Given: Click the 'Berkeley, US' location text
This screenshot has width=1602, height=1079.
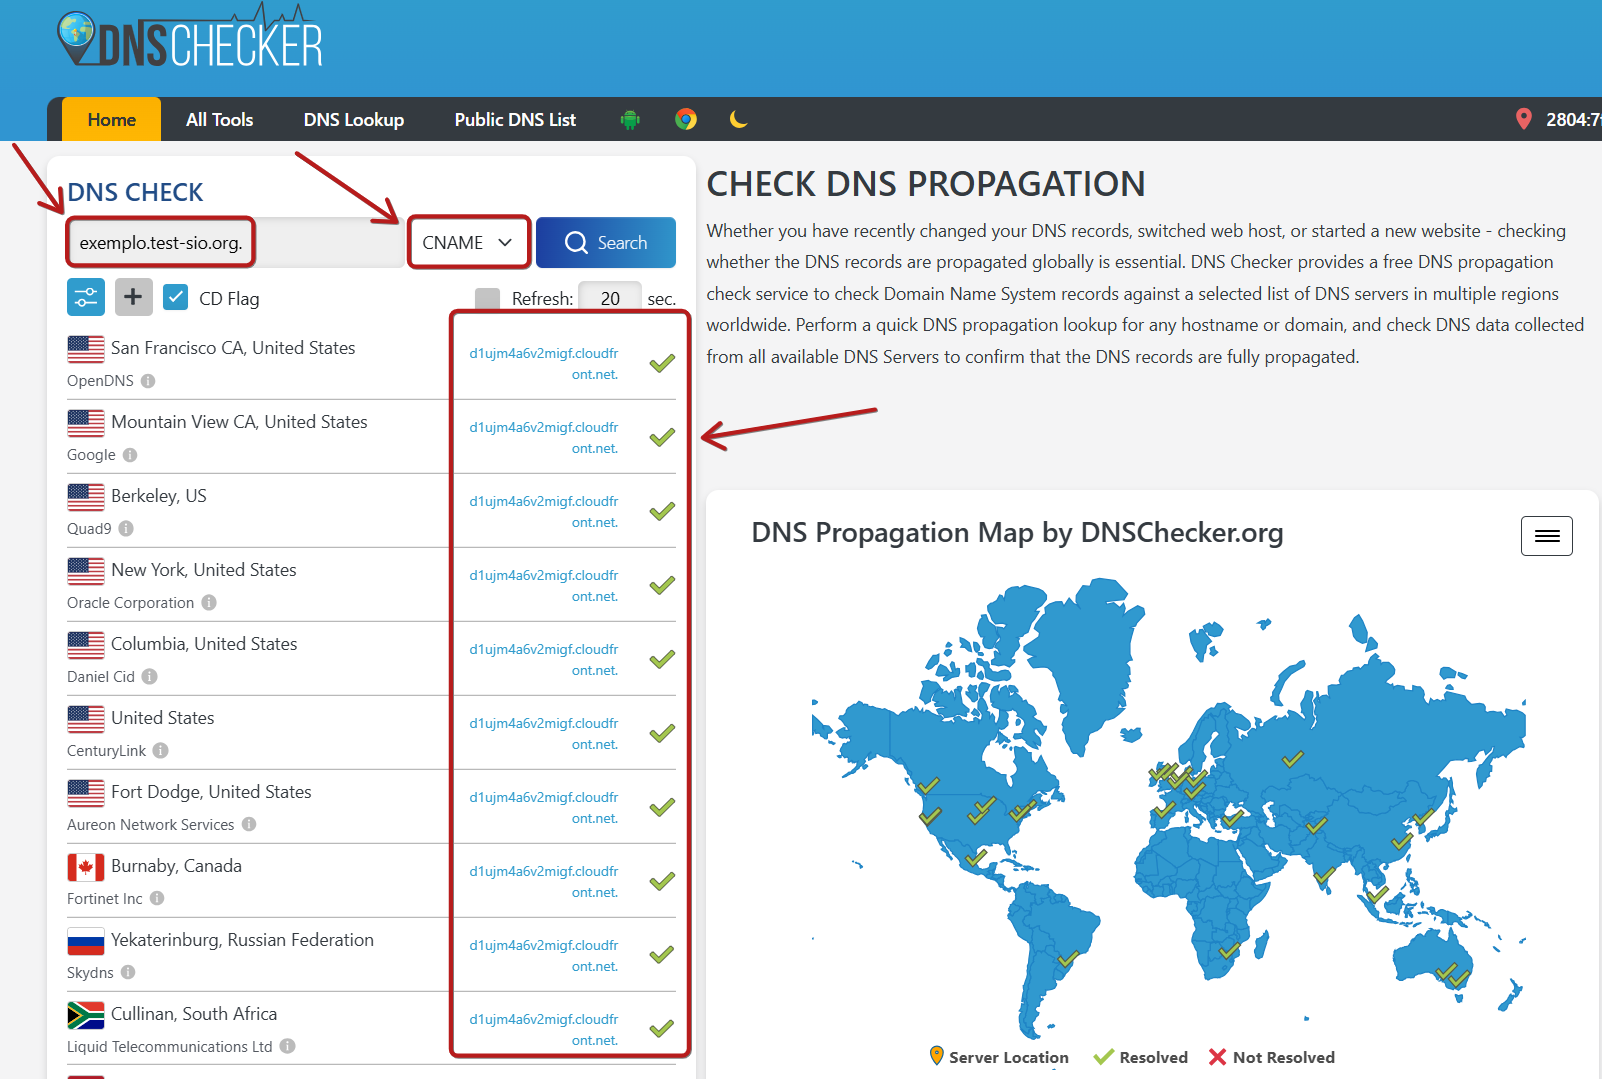Looking at the screenshot, I should 159,496.
